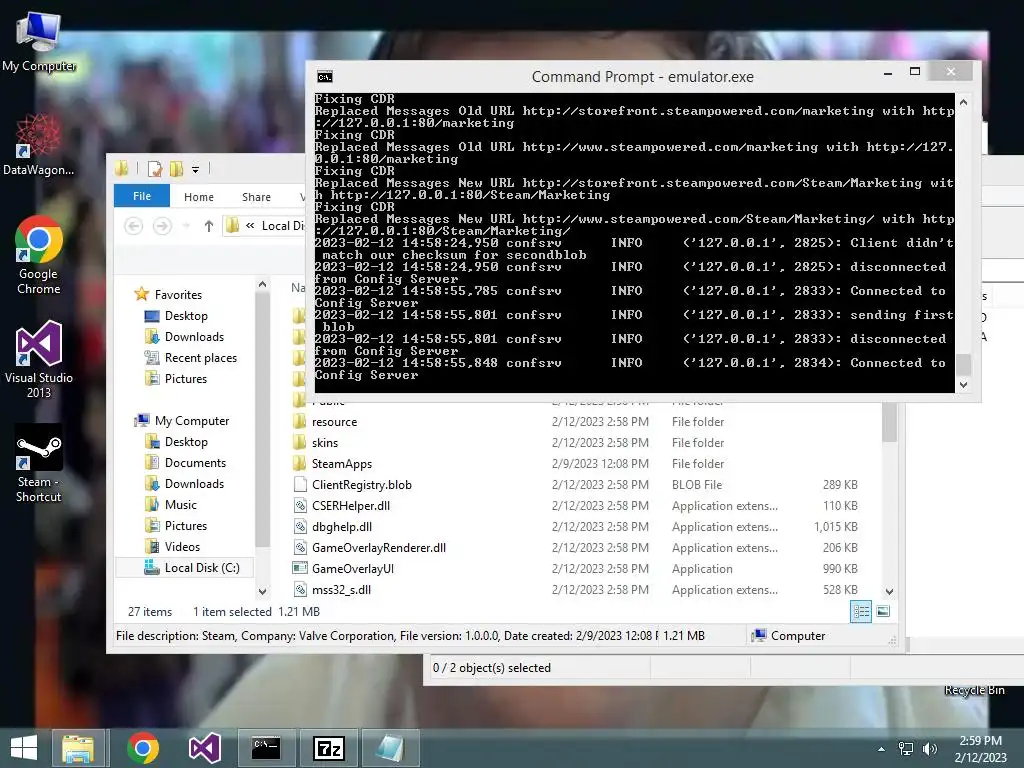Viewport: 1024px width, 768px height.
Task: Click the Explorer Forward navigation arrow
Action: [162, 226]
